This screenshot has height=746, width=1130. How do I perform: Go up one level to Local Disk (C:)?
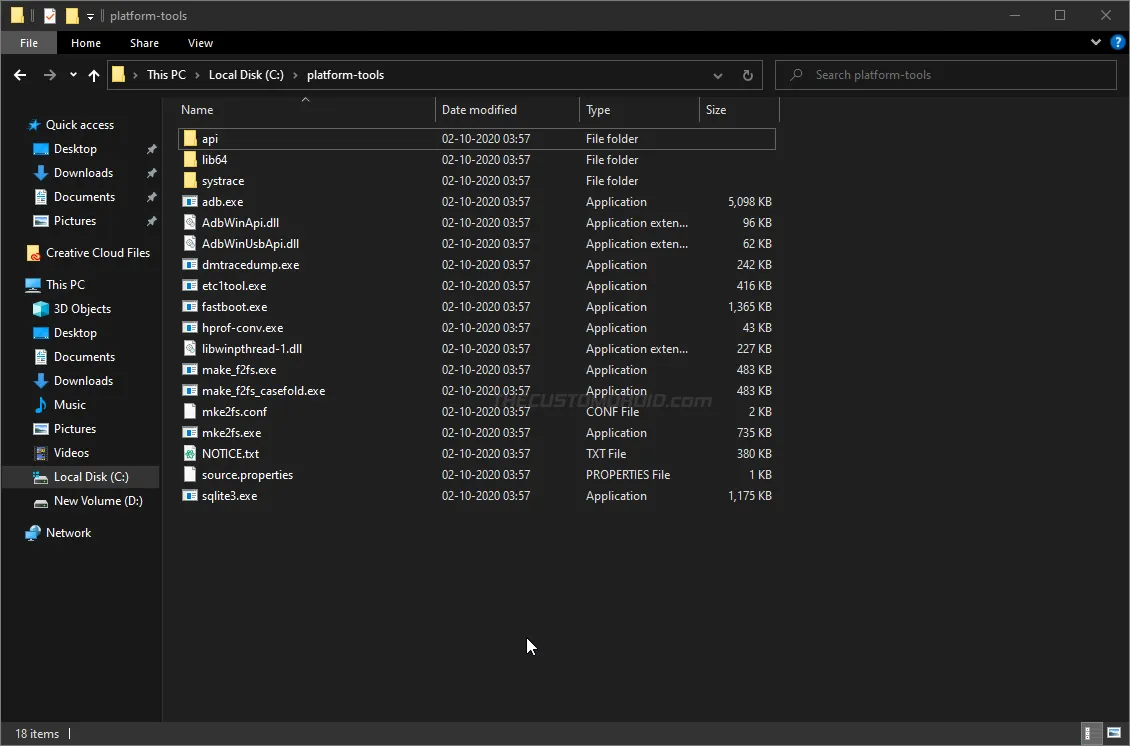[94, 75]
